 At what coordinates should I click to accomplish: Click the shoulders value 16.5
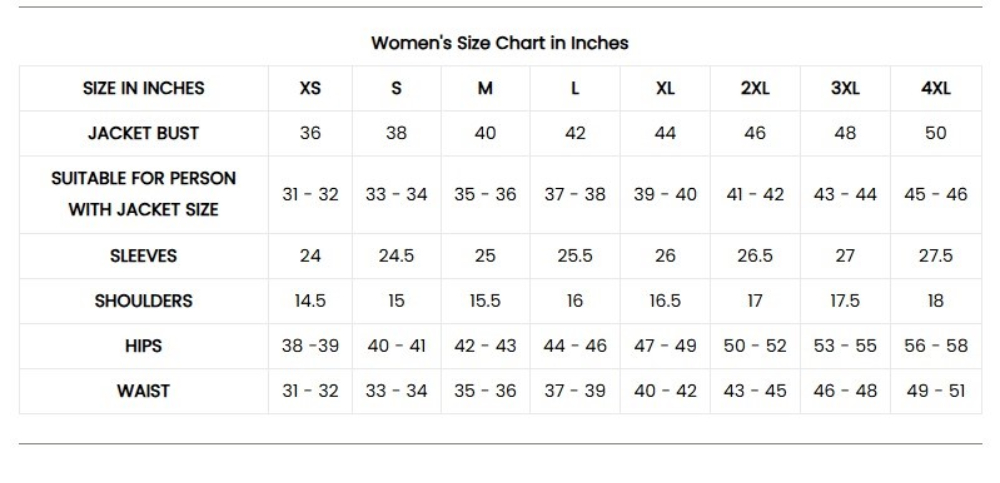coord(665,301)
